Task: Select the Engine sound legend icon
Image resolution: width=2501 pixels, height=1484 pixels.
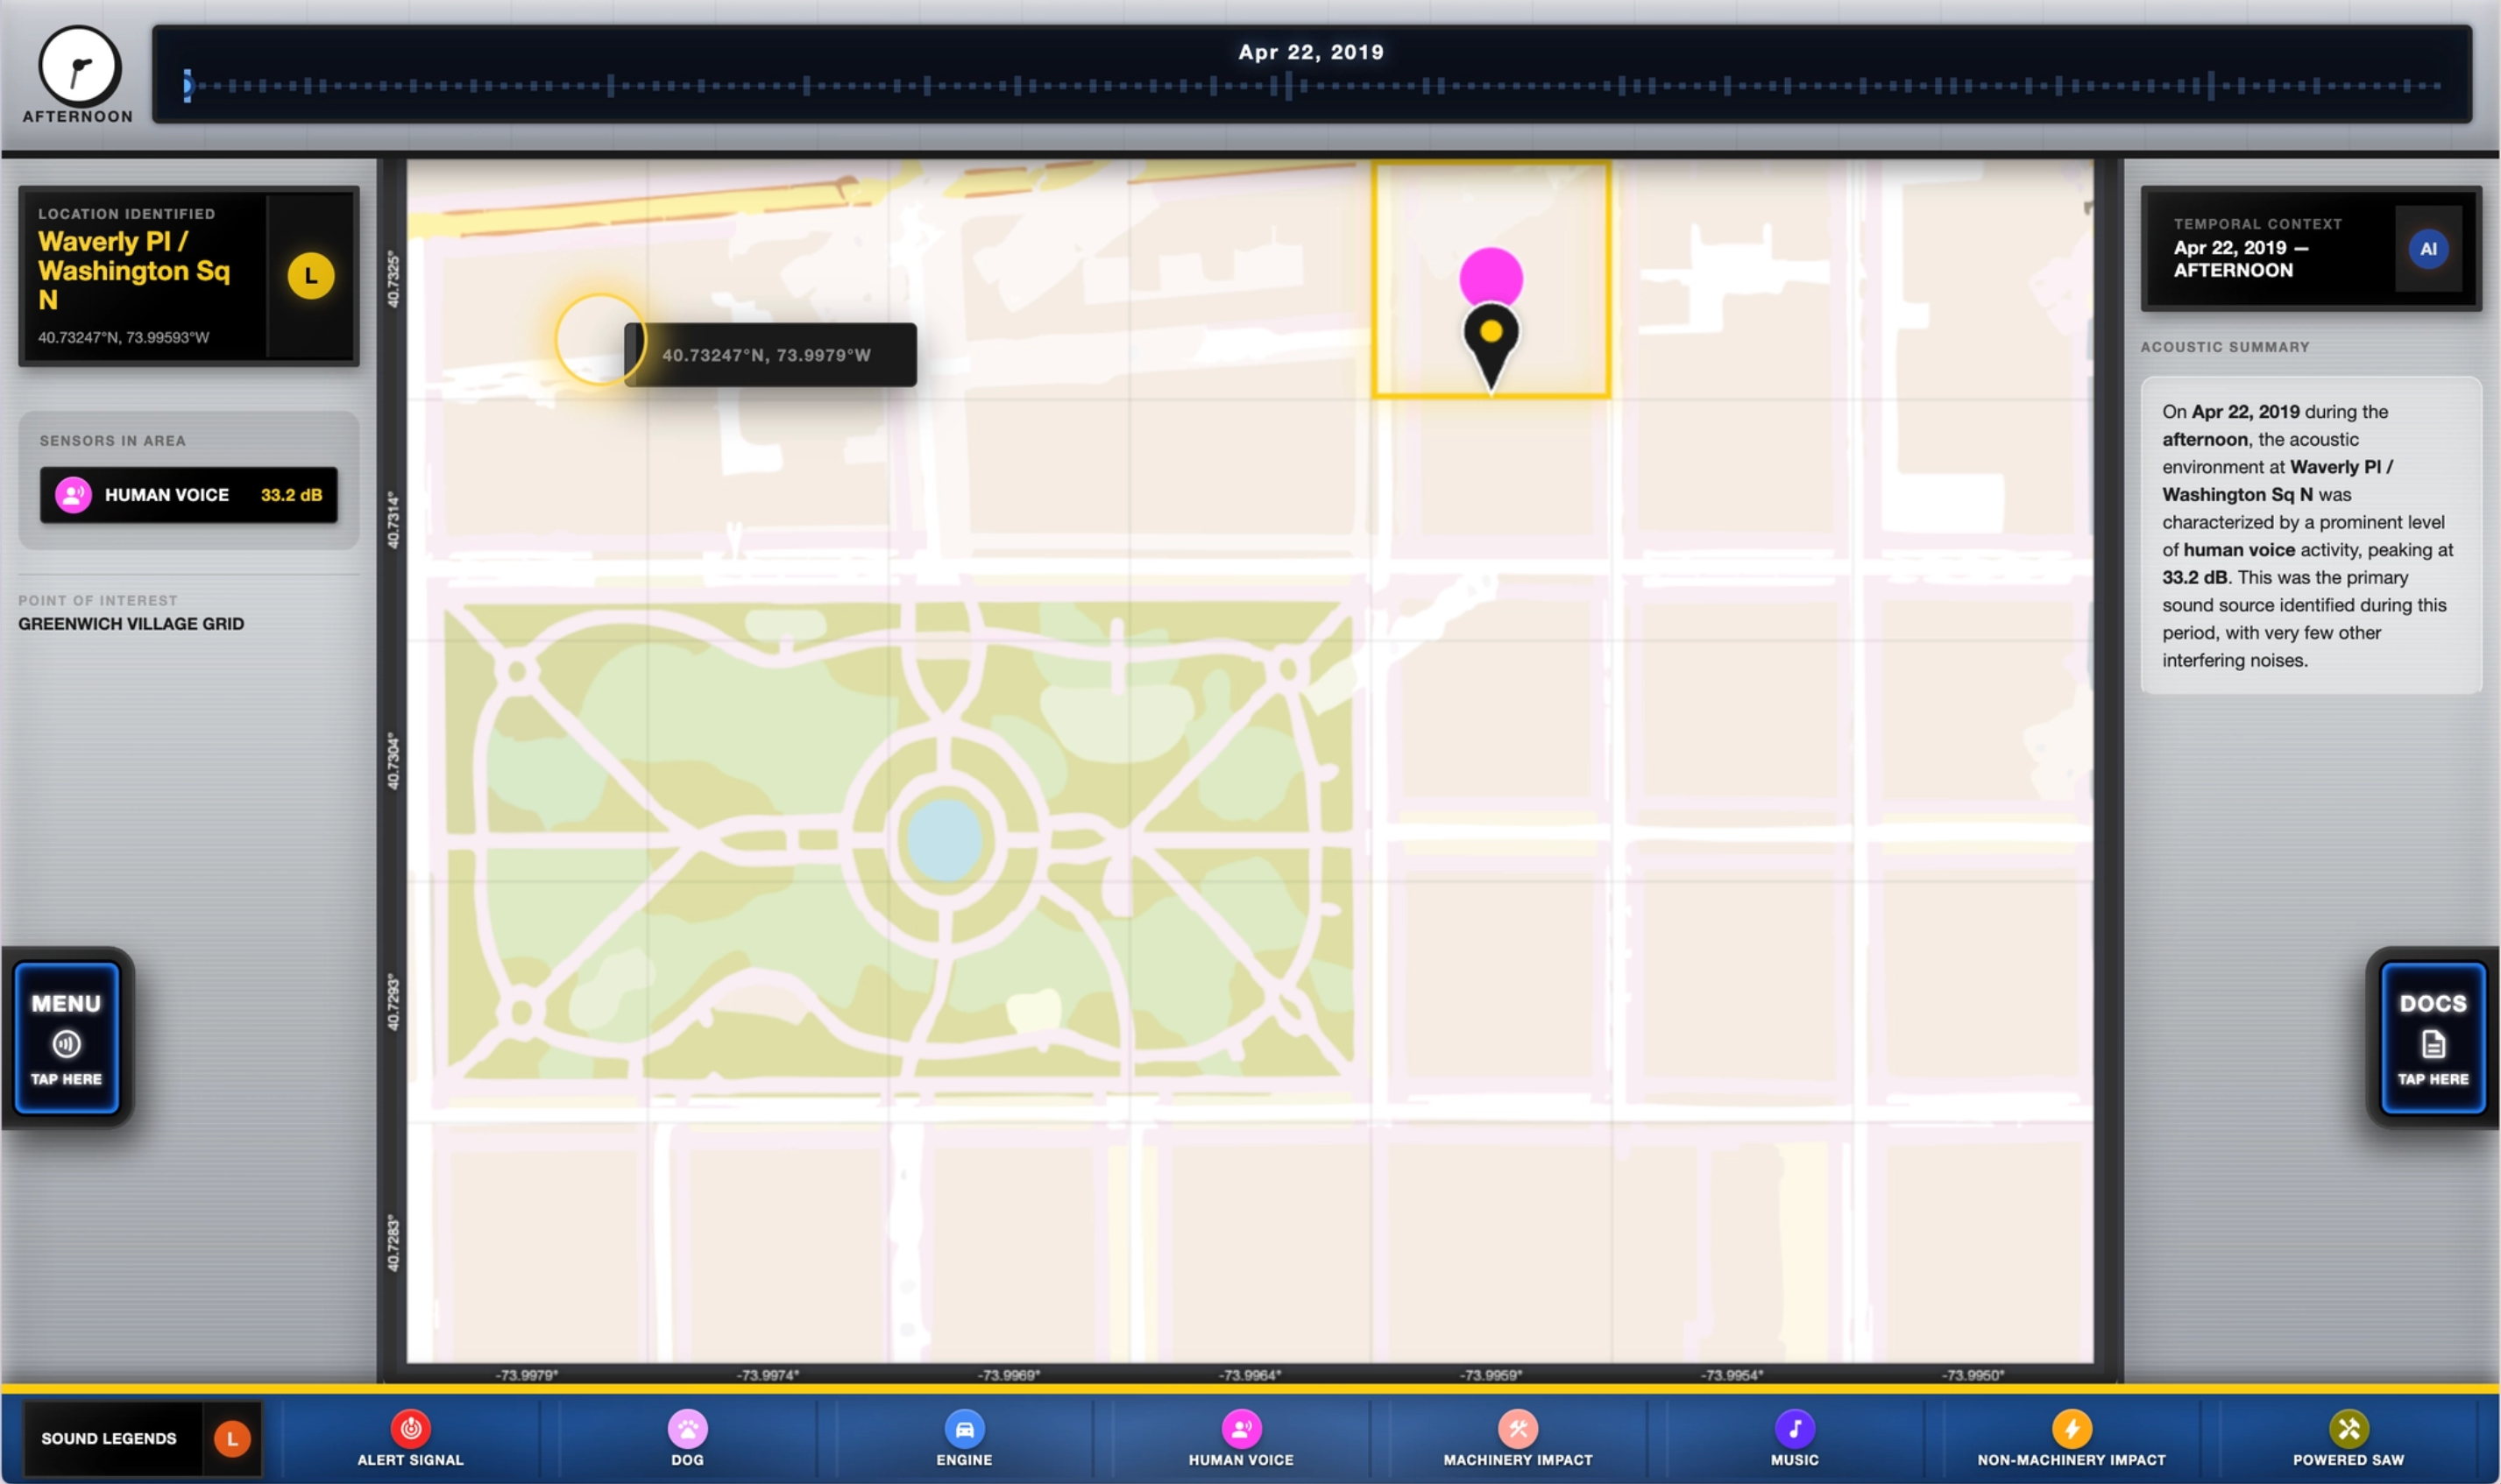Action: pyautogui.click(x=964, y=1428)
